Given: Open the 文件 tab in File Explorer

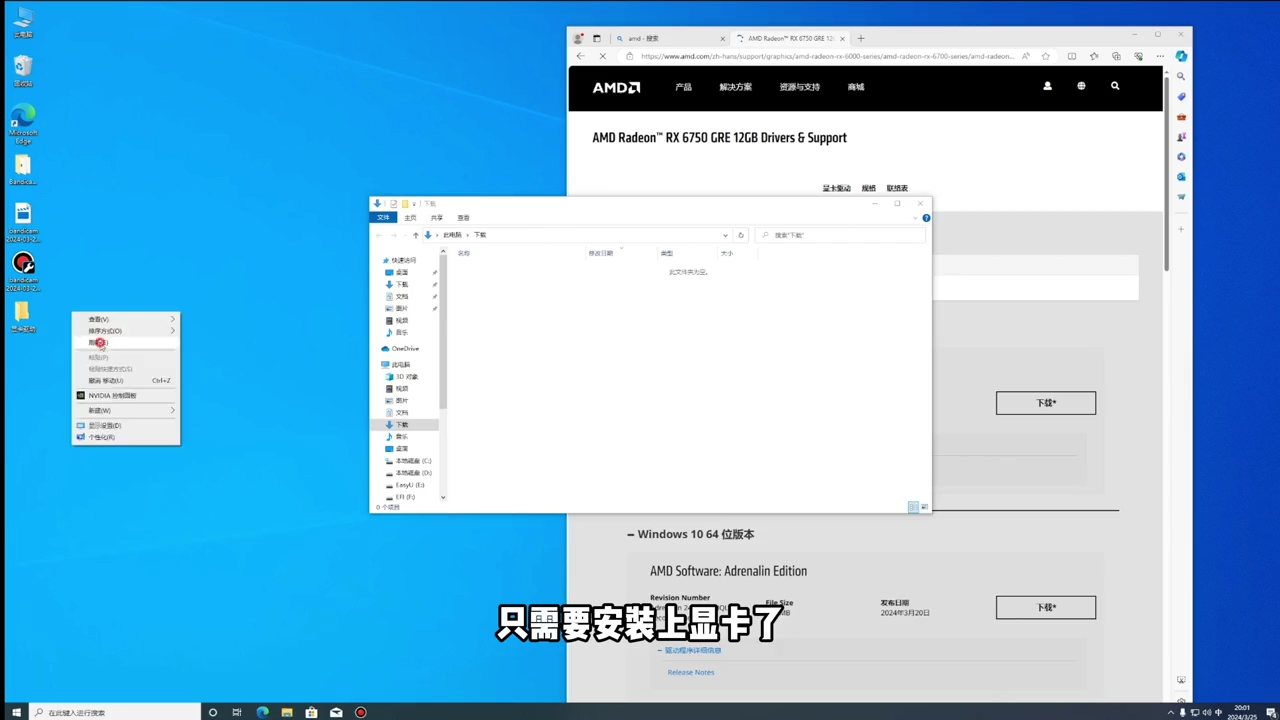Looking at the screenshot, I should tap(383, 218).
